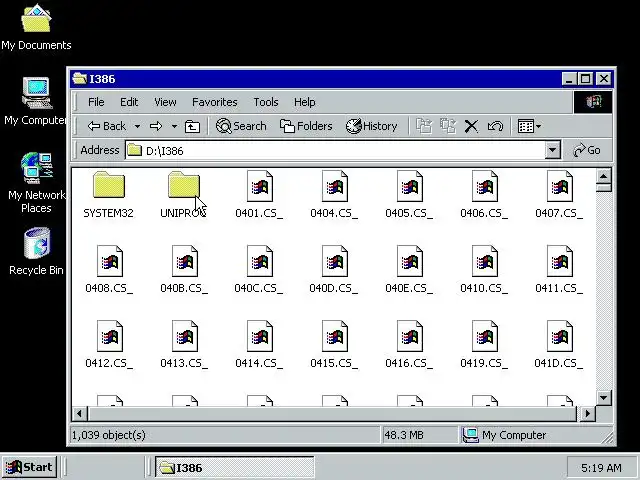Open the Back history dropdown arrow
The height and width of the screenshot is (480, 640).
pos(138,127)
